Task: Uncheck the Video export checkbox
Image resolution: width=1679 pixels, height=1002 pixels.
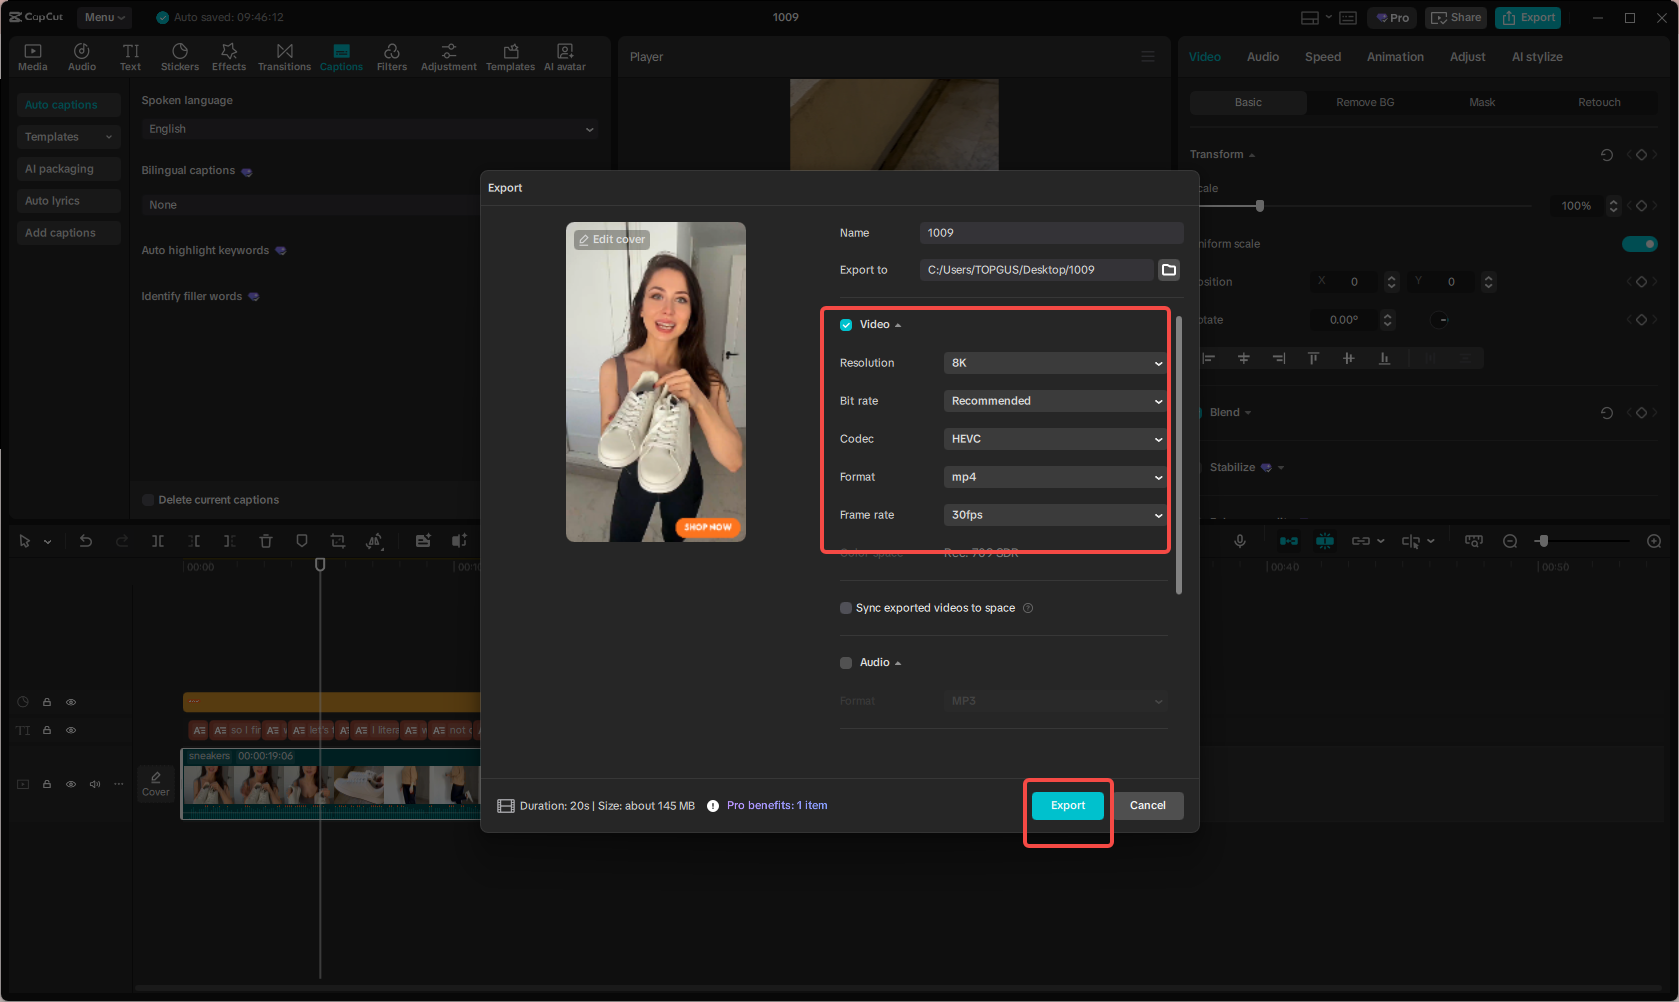Action: [845, 324]
